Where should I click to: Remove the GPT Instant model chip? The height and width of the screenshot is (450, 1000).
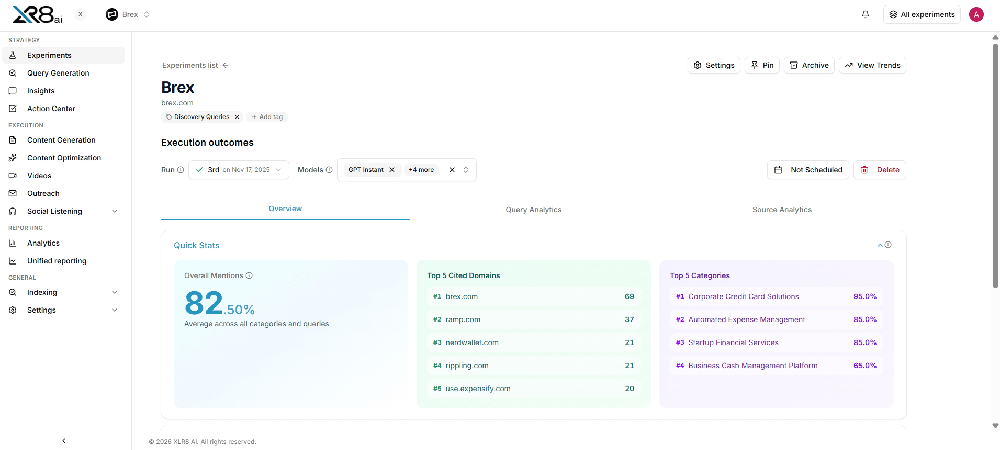pyautogui.click(x=392, y=170)
